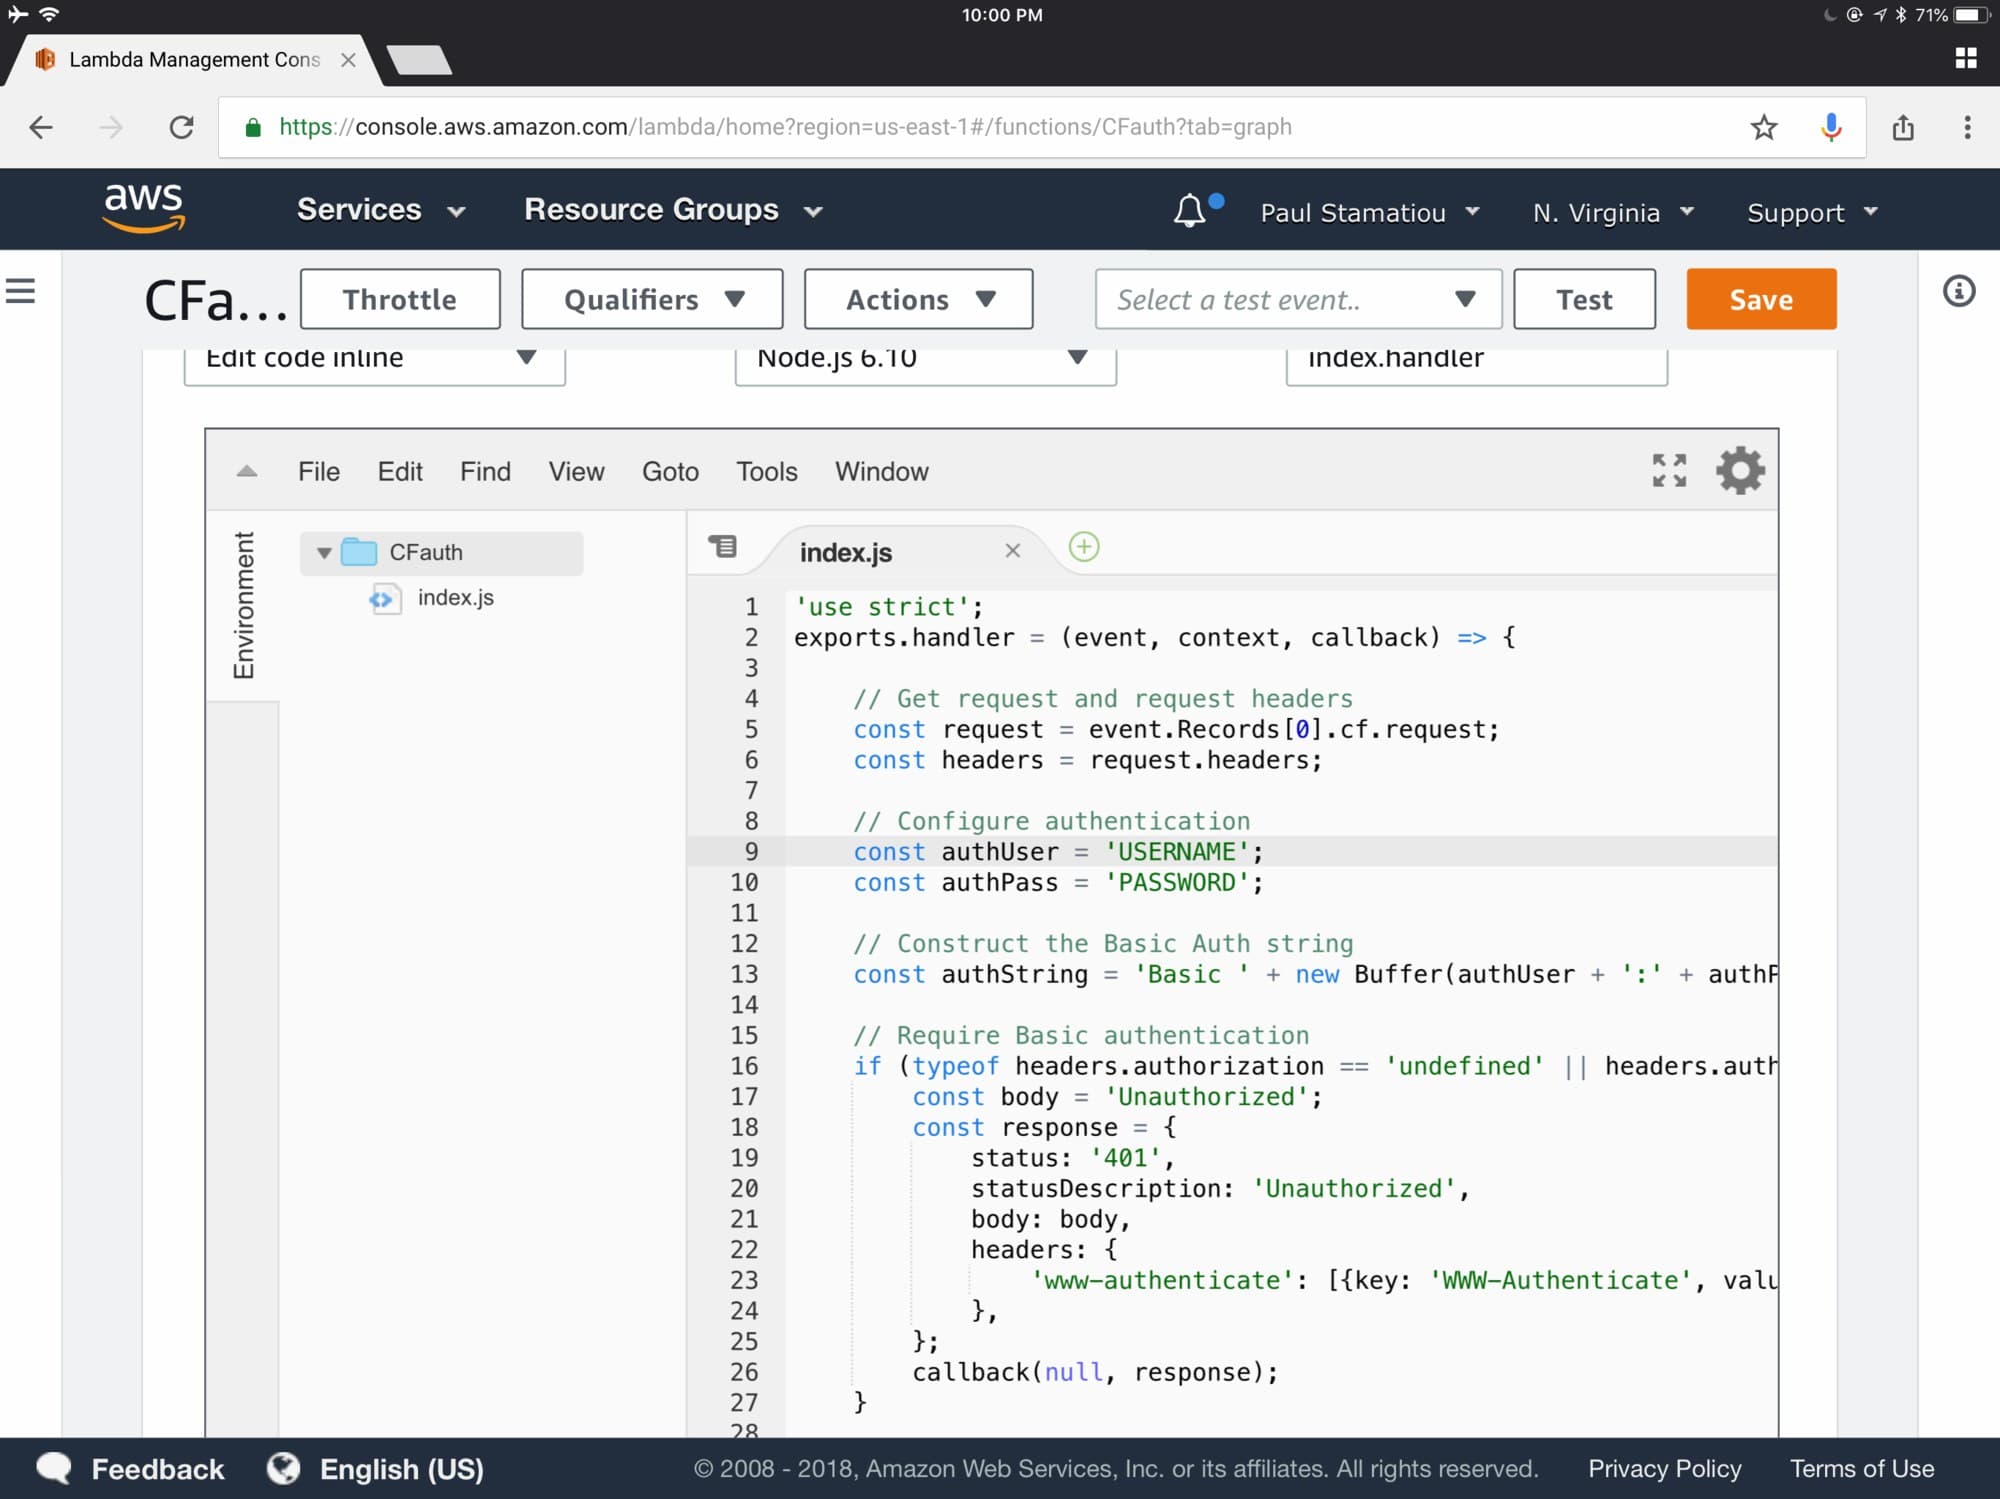Open the Goto menu in editor
Viewport: 2000px width, 1499px height.
[x=670, y=472]
